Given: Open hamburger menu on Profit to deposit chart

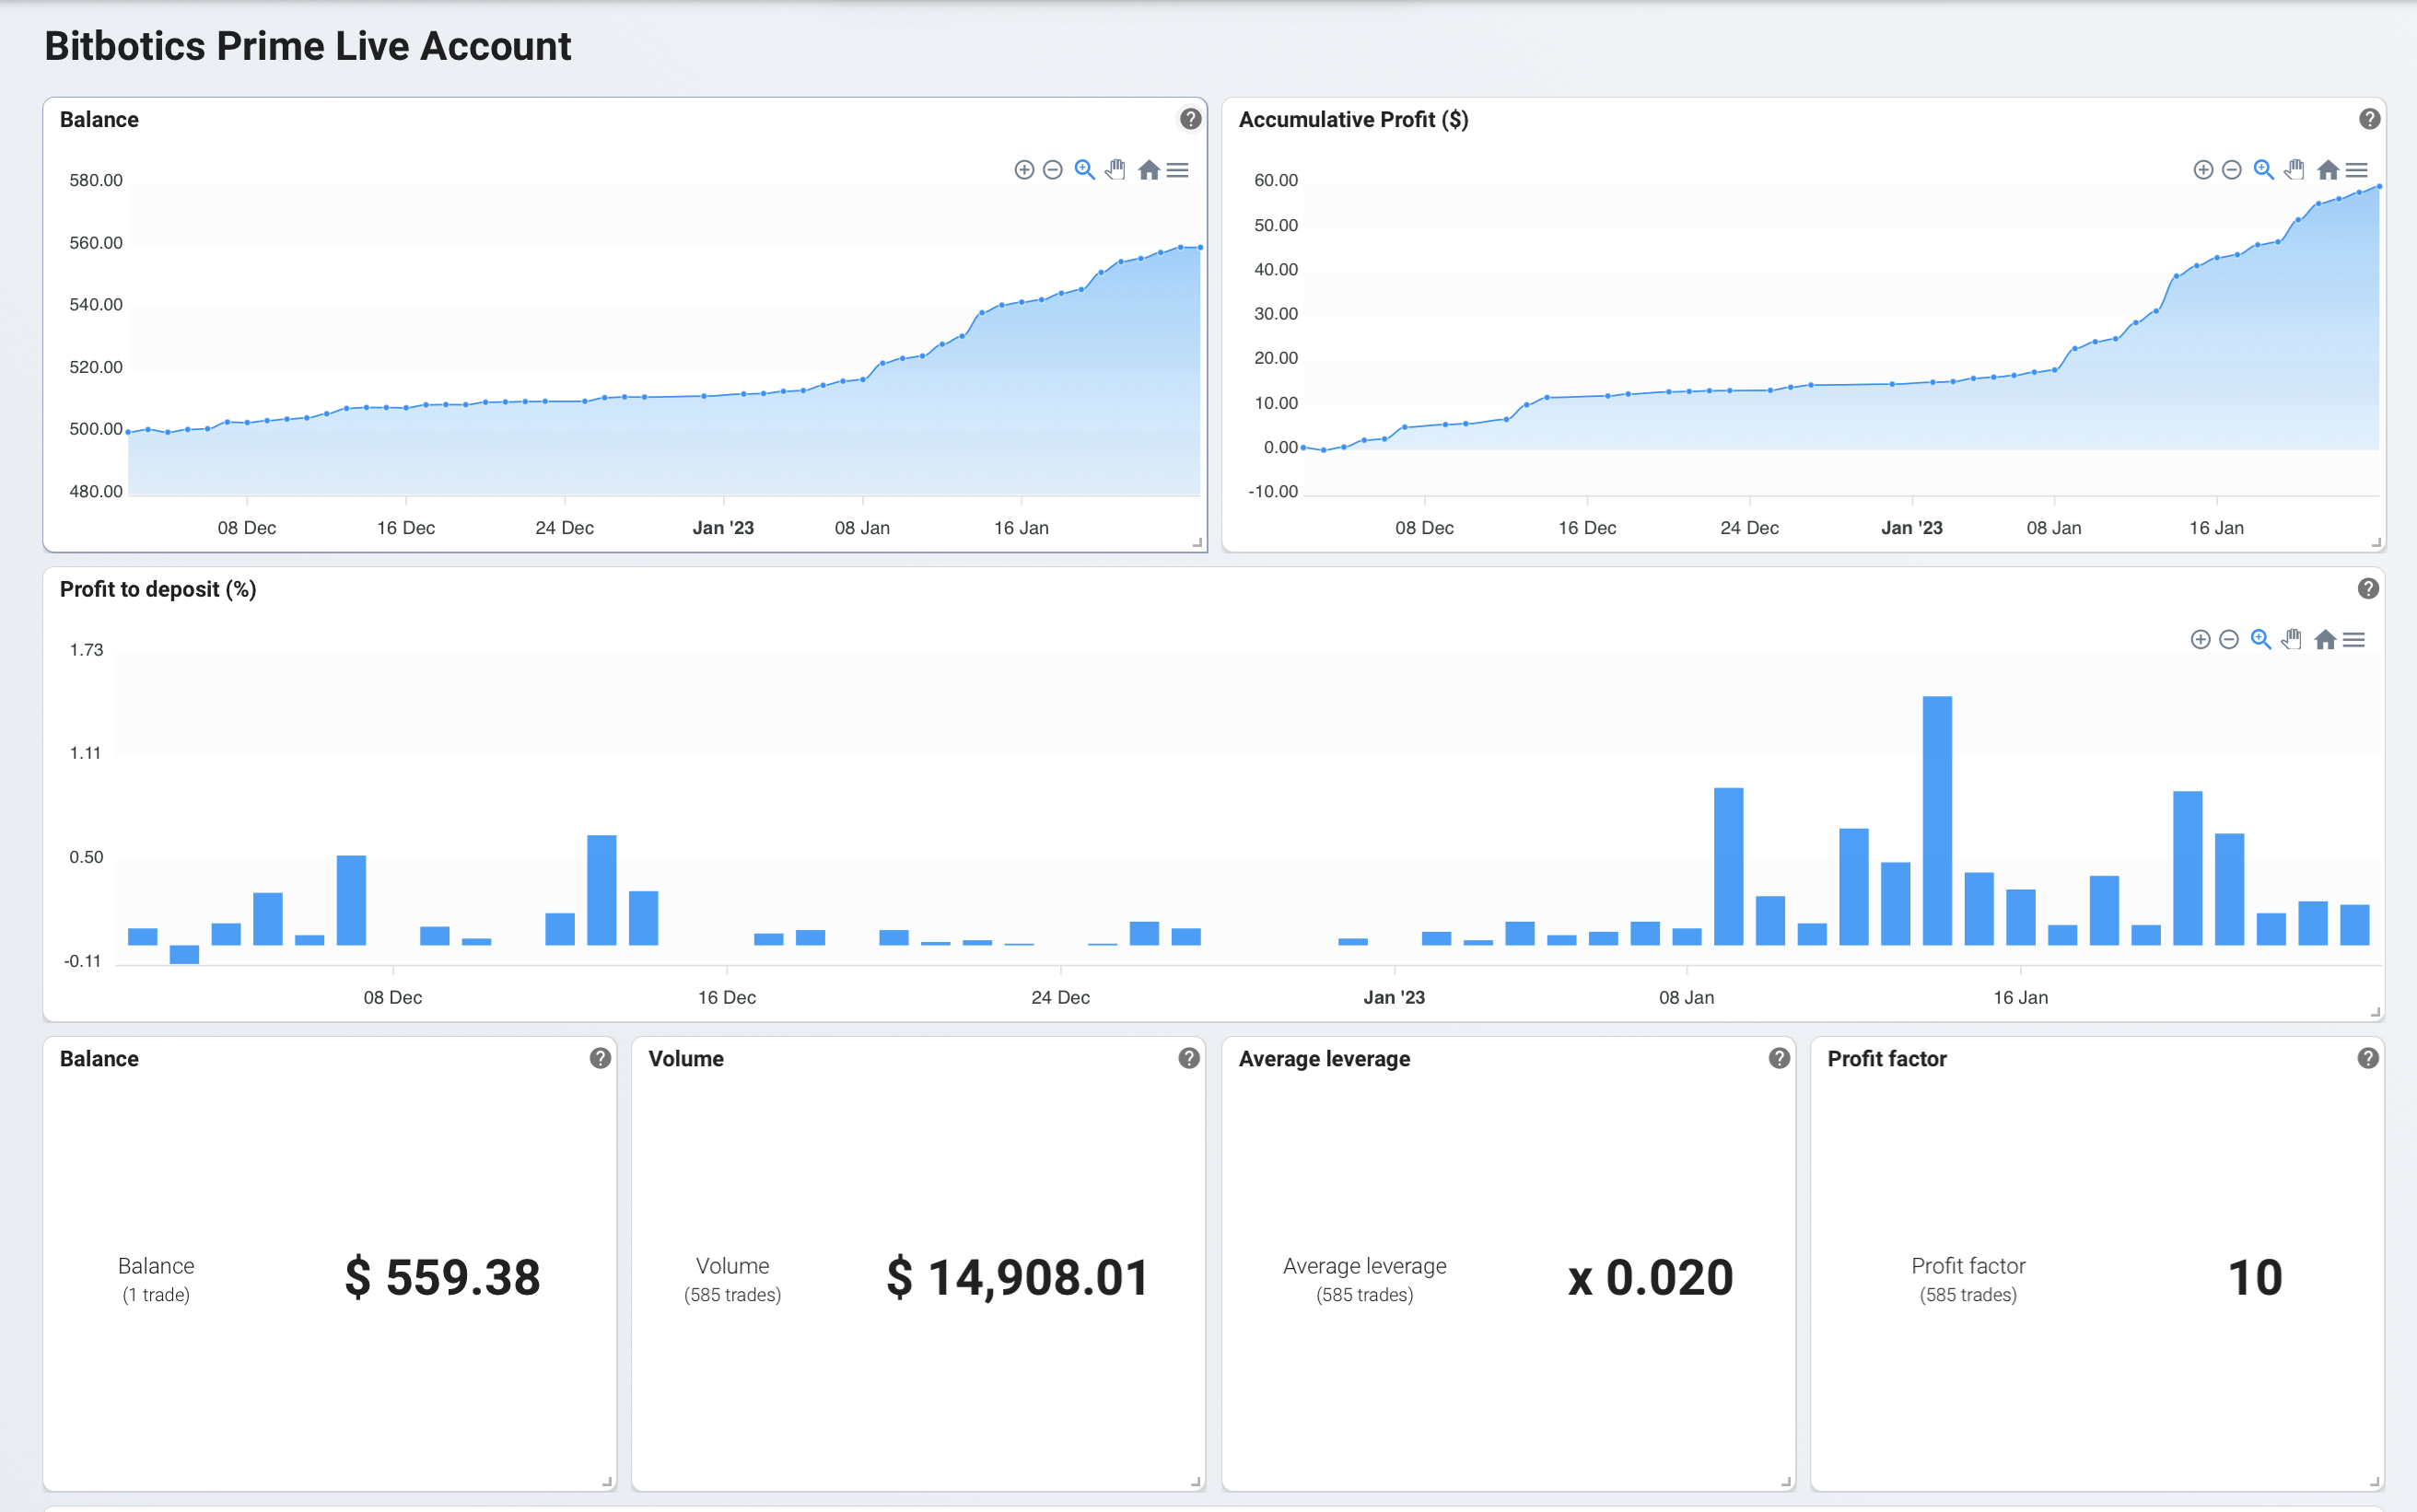Looking at the screenshot, I should click(2354, 640).
